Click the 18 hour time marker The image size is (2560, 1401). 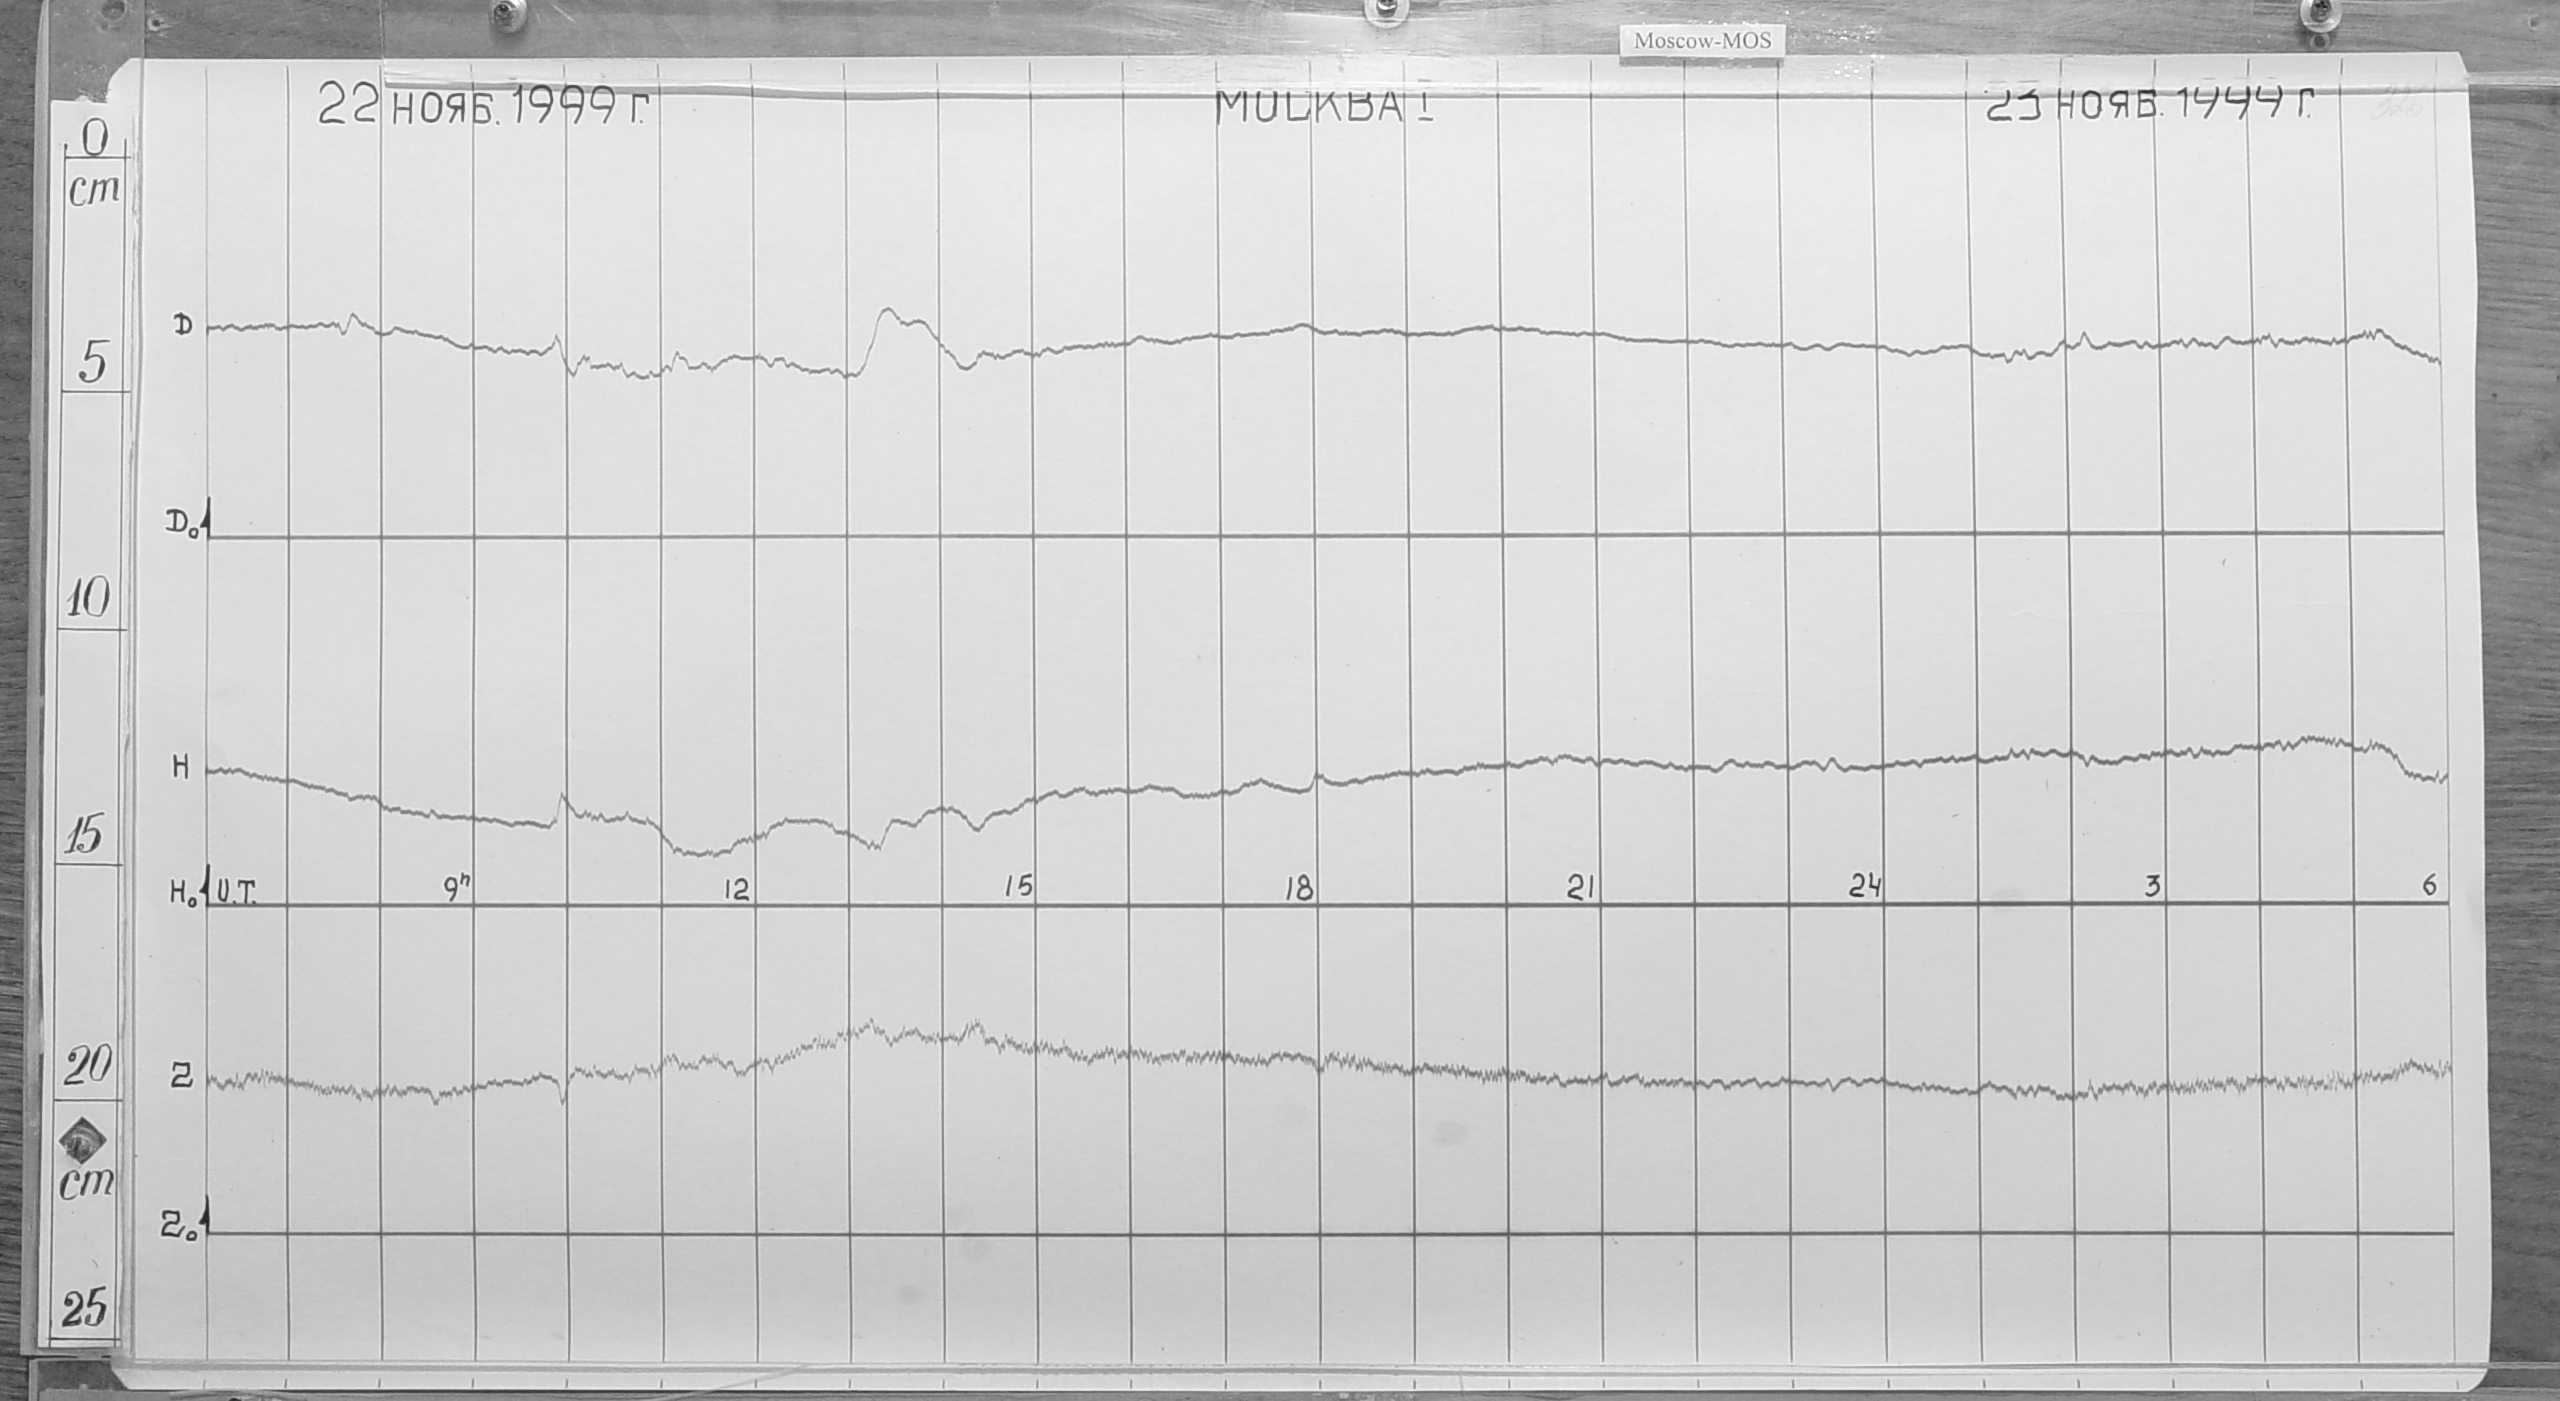[1298, 888]
